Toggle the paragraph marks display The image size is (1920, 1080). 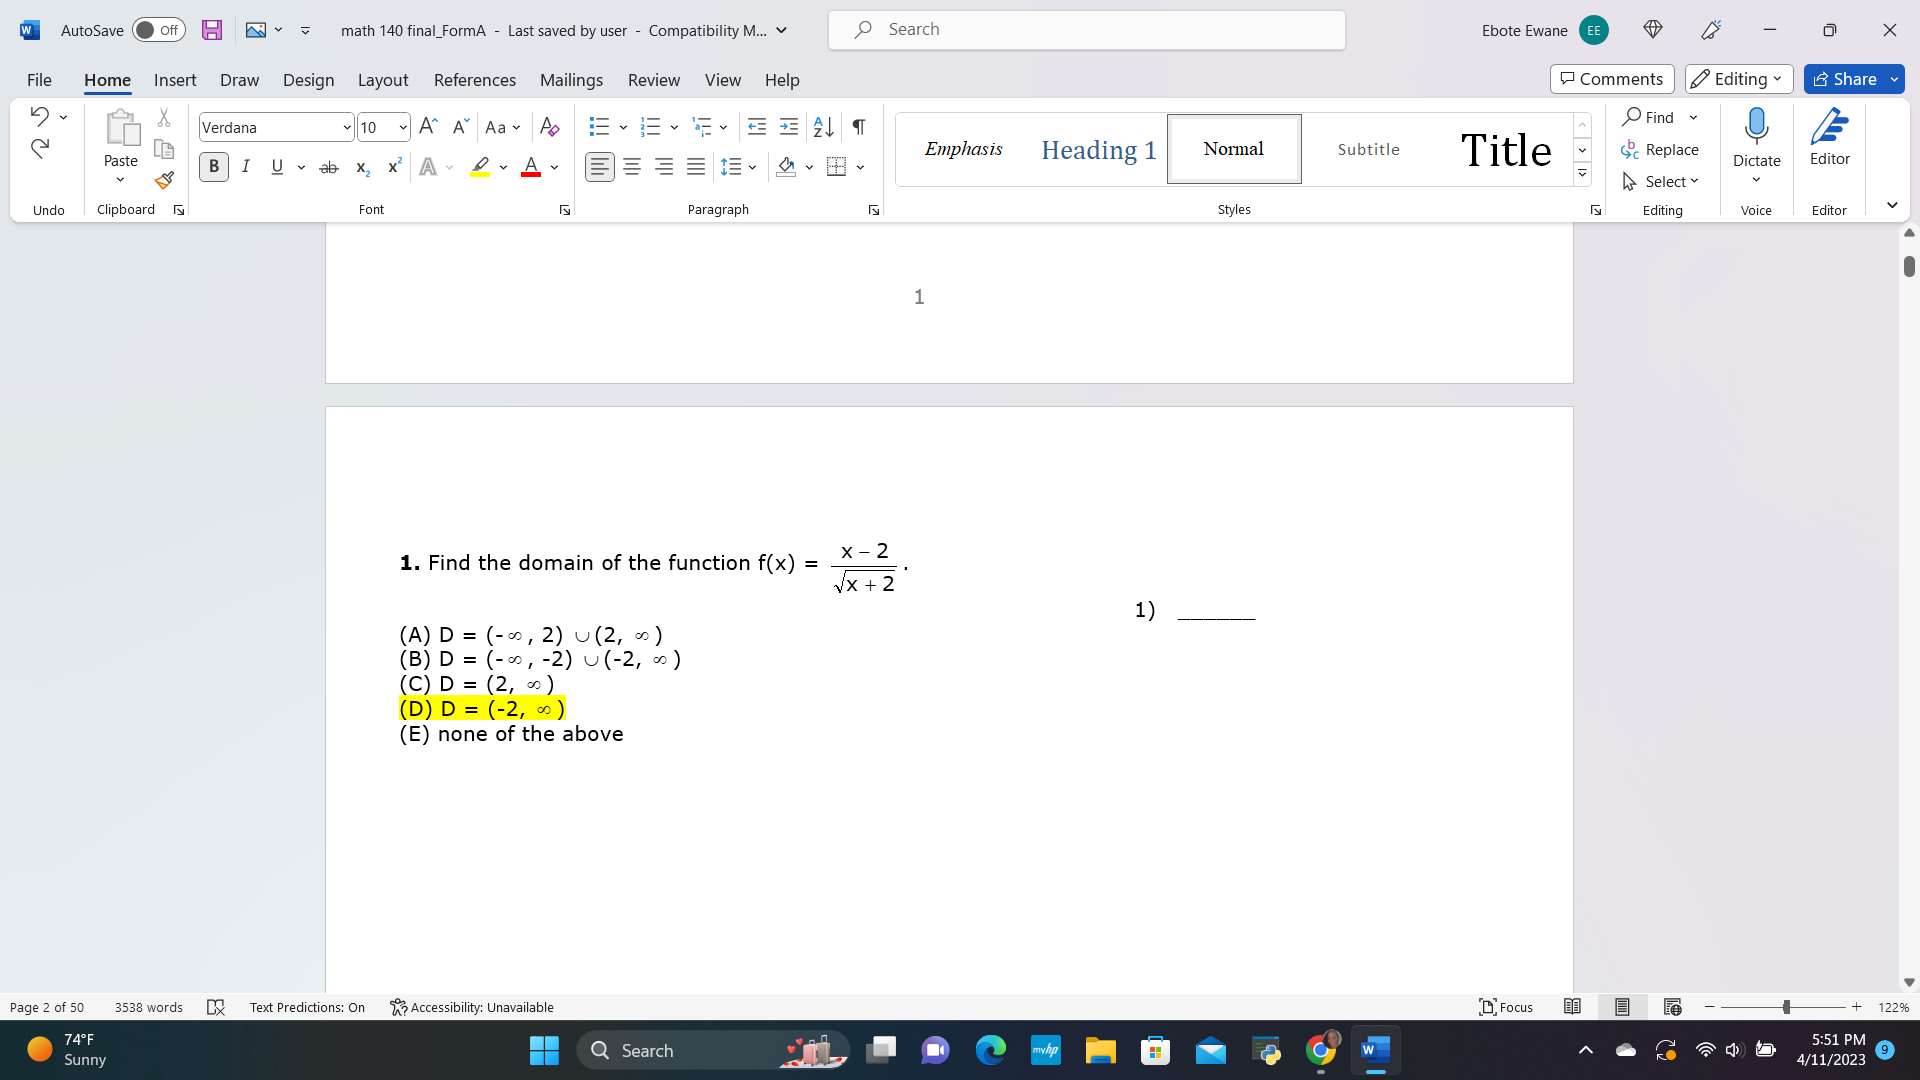[x=858, y=127]
